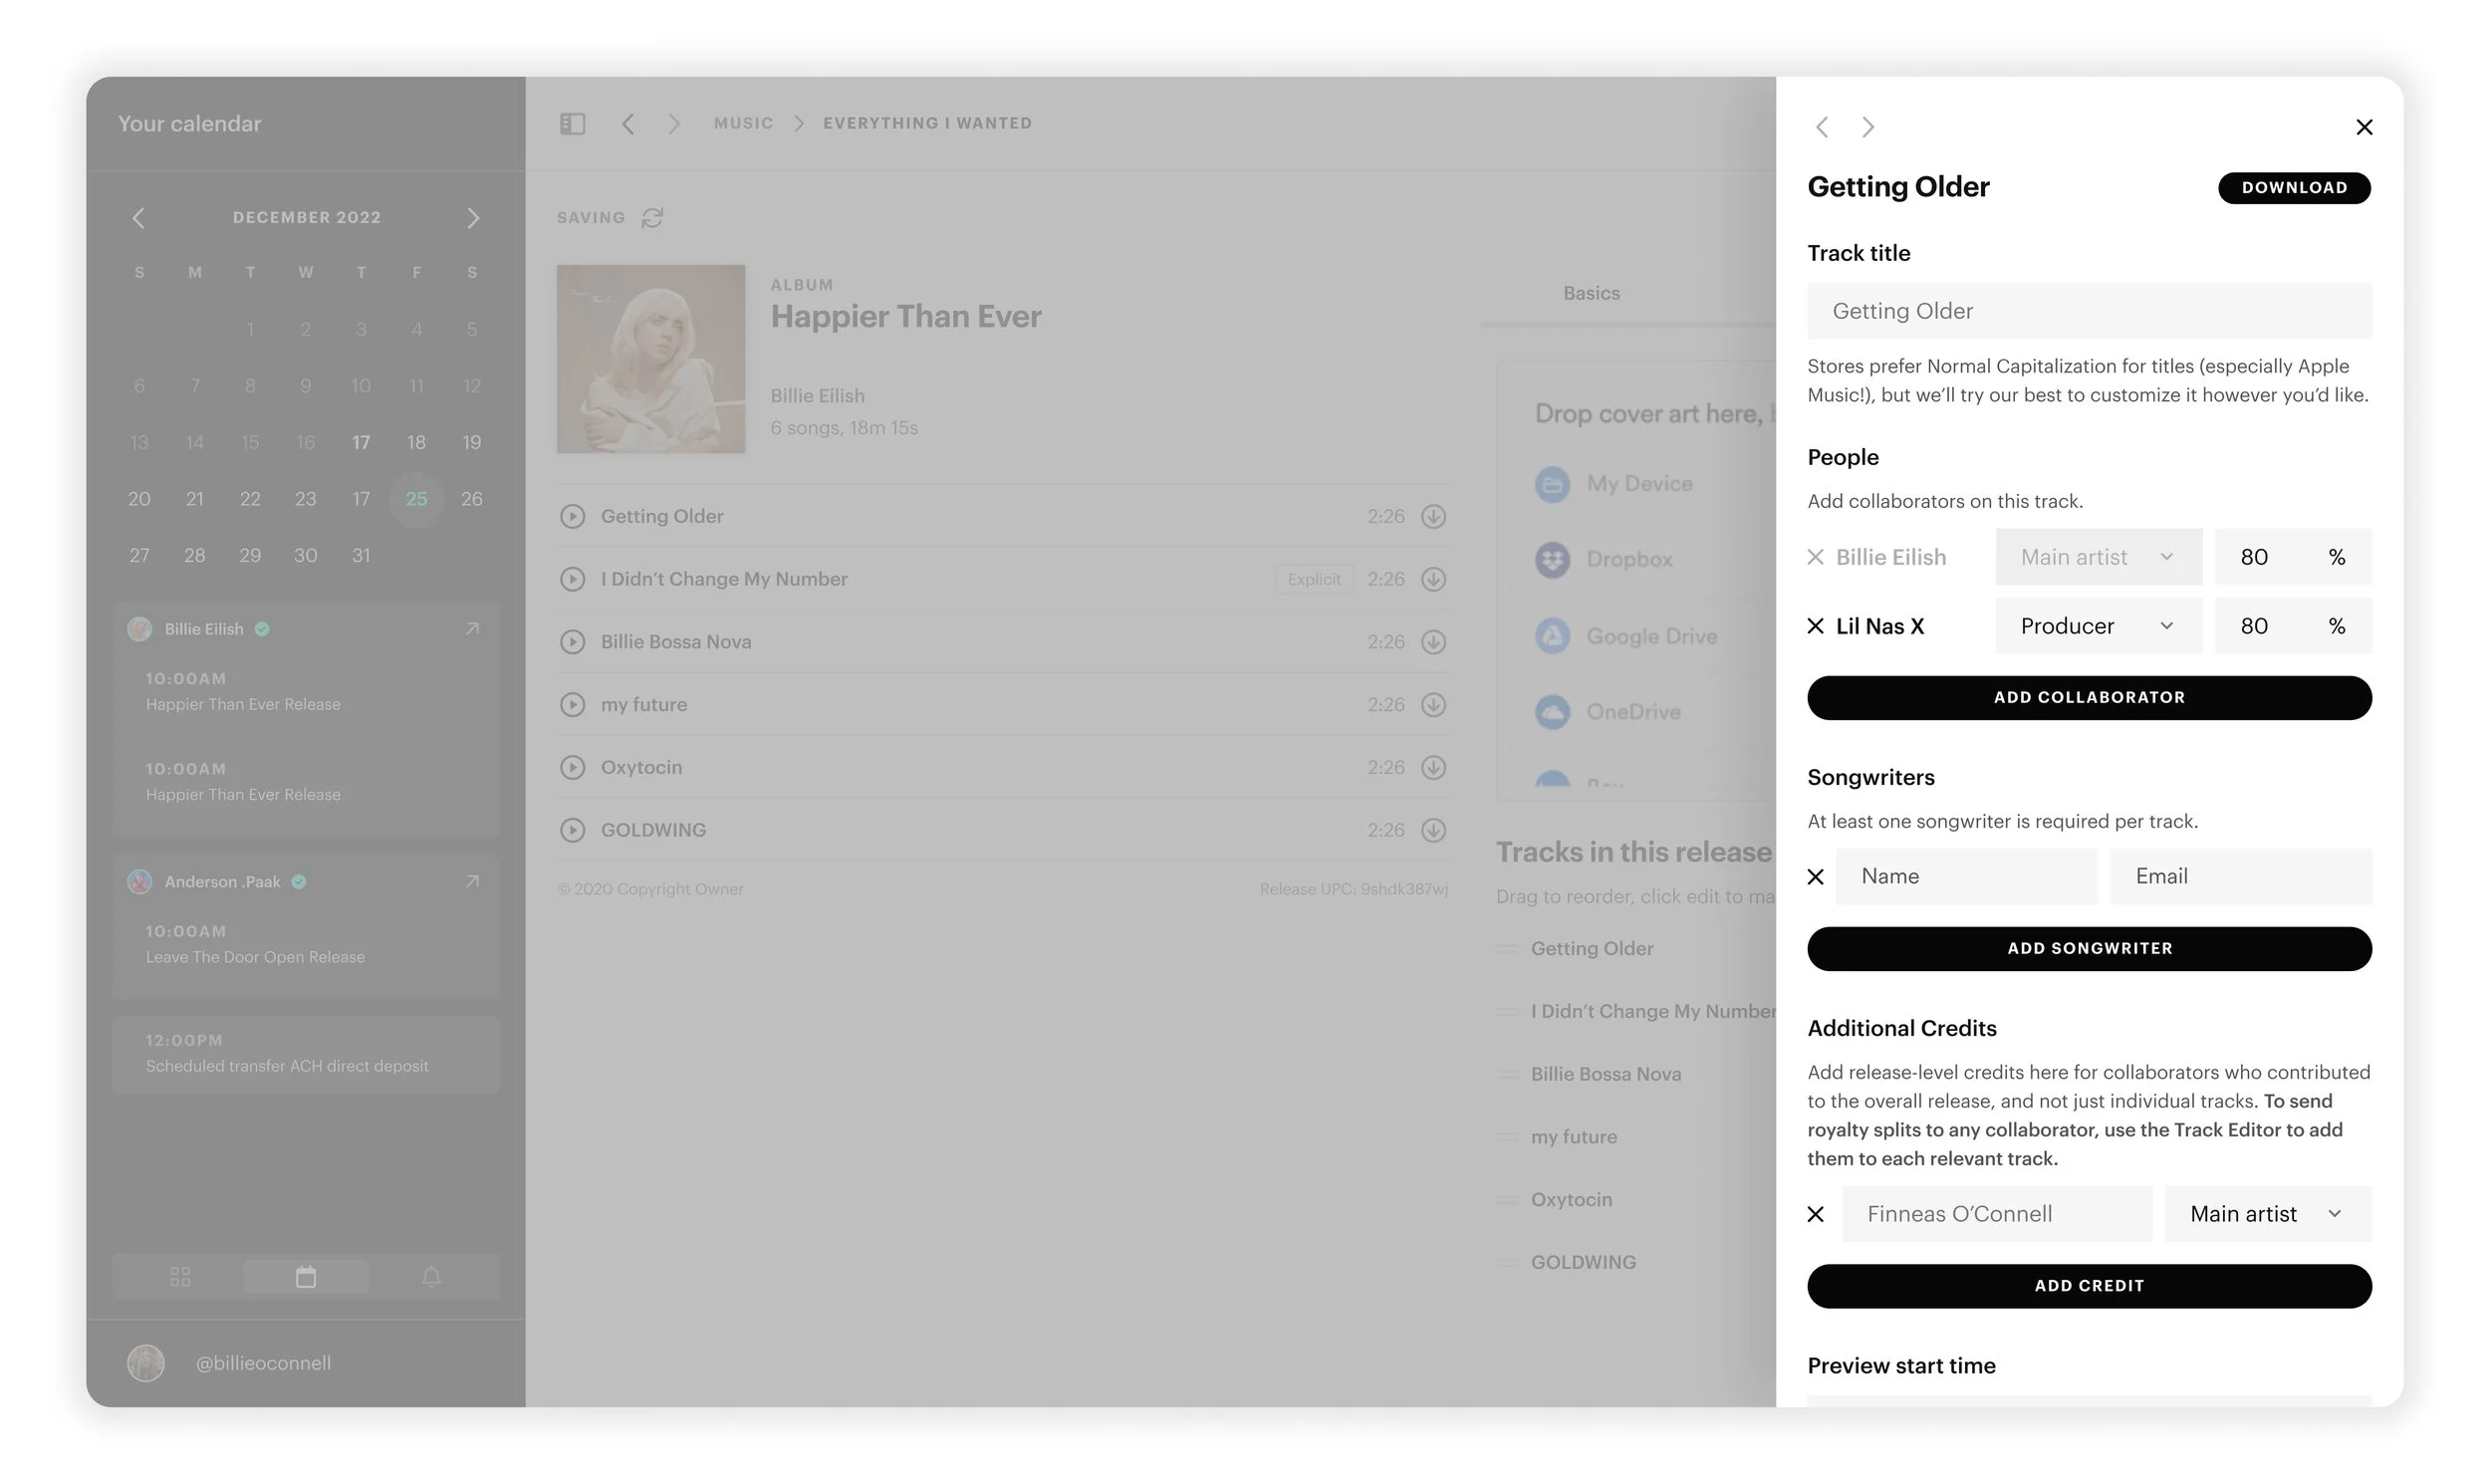Image resolution: width=2490 pixels, height=1484 pixels.
Task: Play I Didn't Change My Number
Action: [572, 579]
